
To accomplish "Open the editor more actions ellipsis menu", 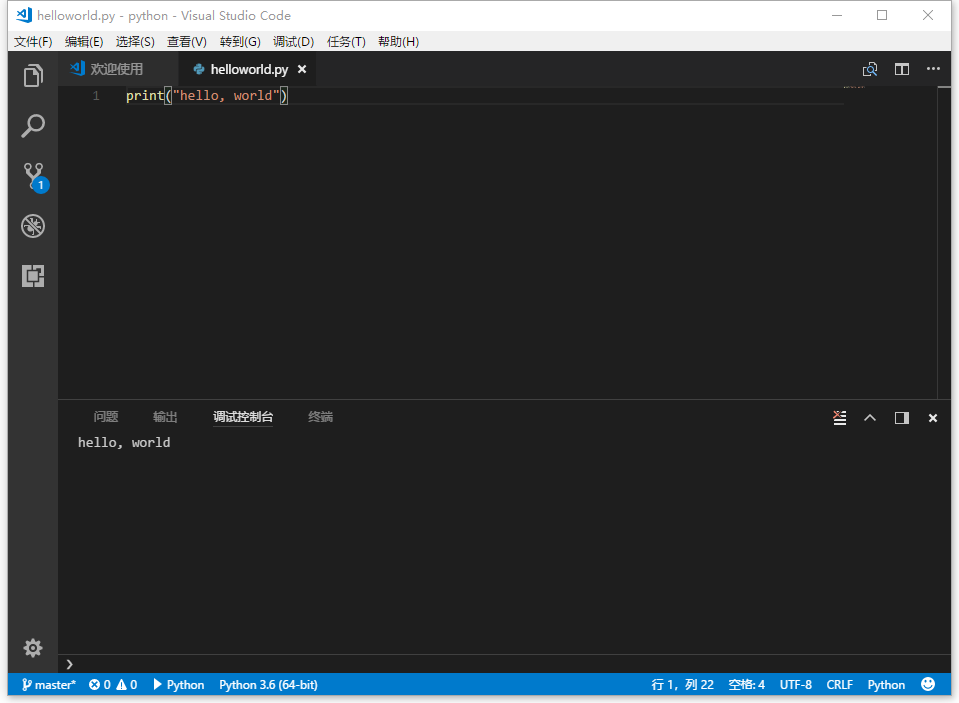I will point(933,69).
